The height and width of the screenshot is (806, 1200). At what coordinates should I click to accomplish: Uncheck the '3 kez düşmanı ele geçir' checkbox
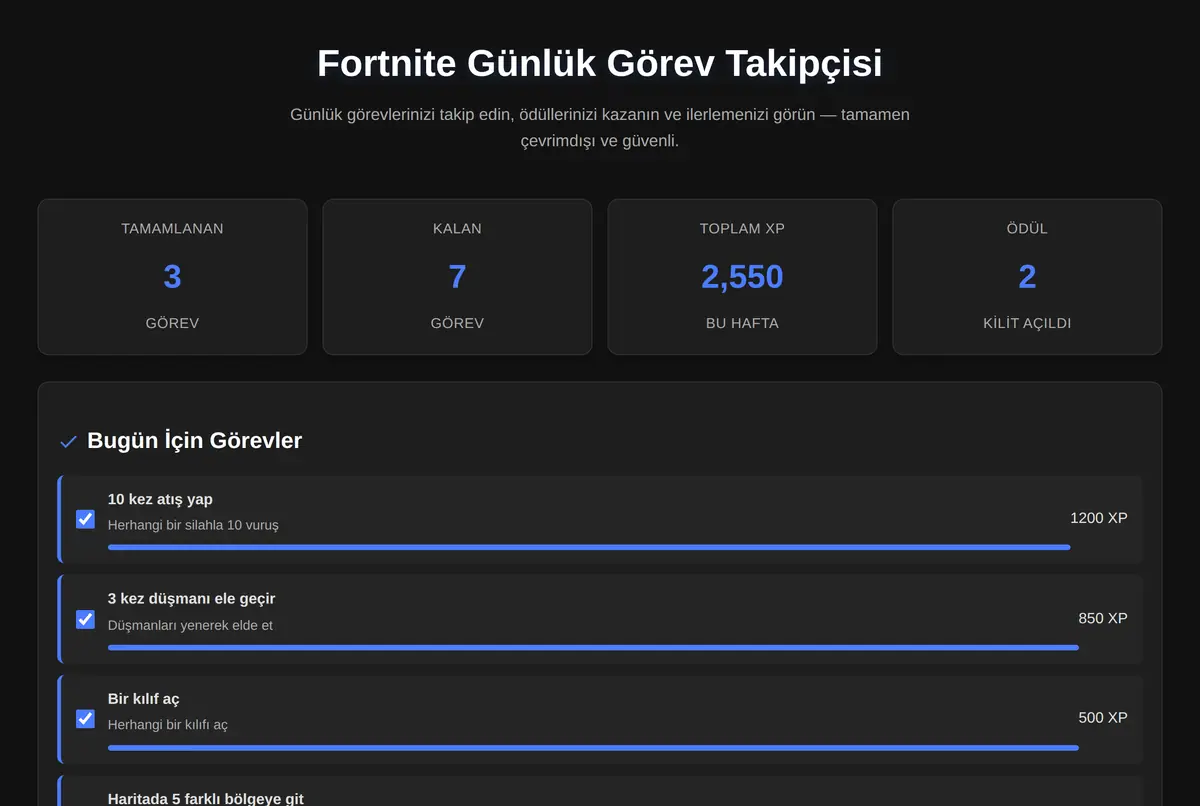click(x=85, y=619)
